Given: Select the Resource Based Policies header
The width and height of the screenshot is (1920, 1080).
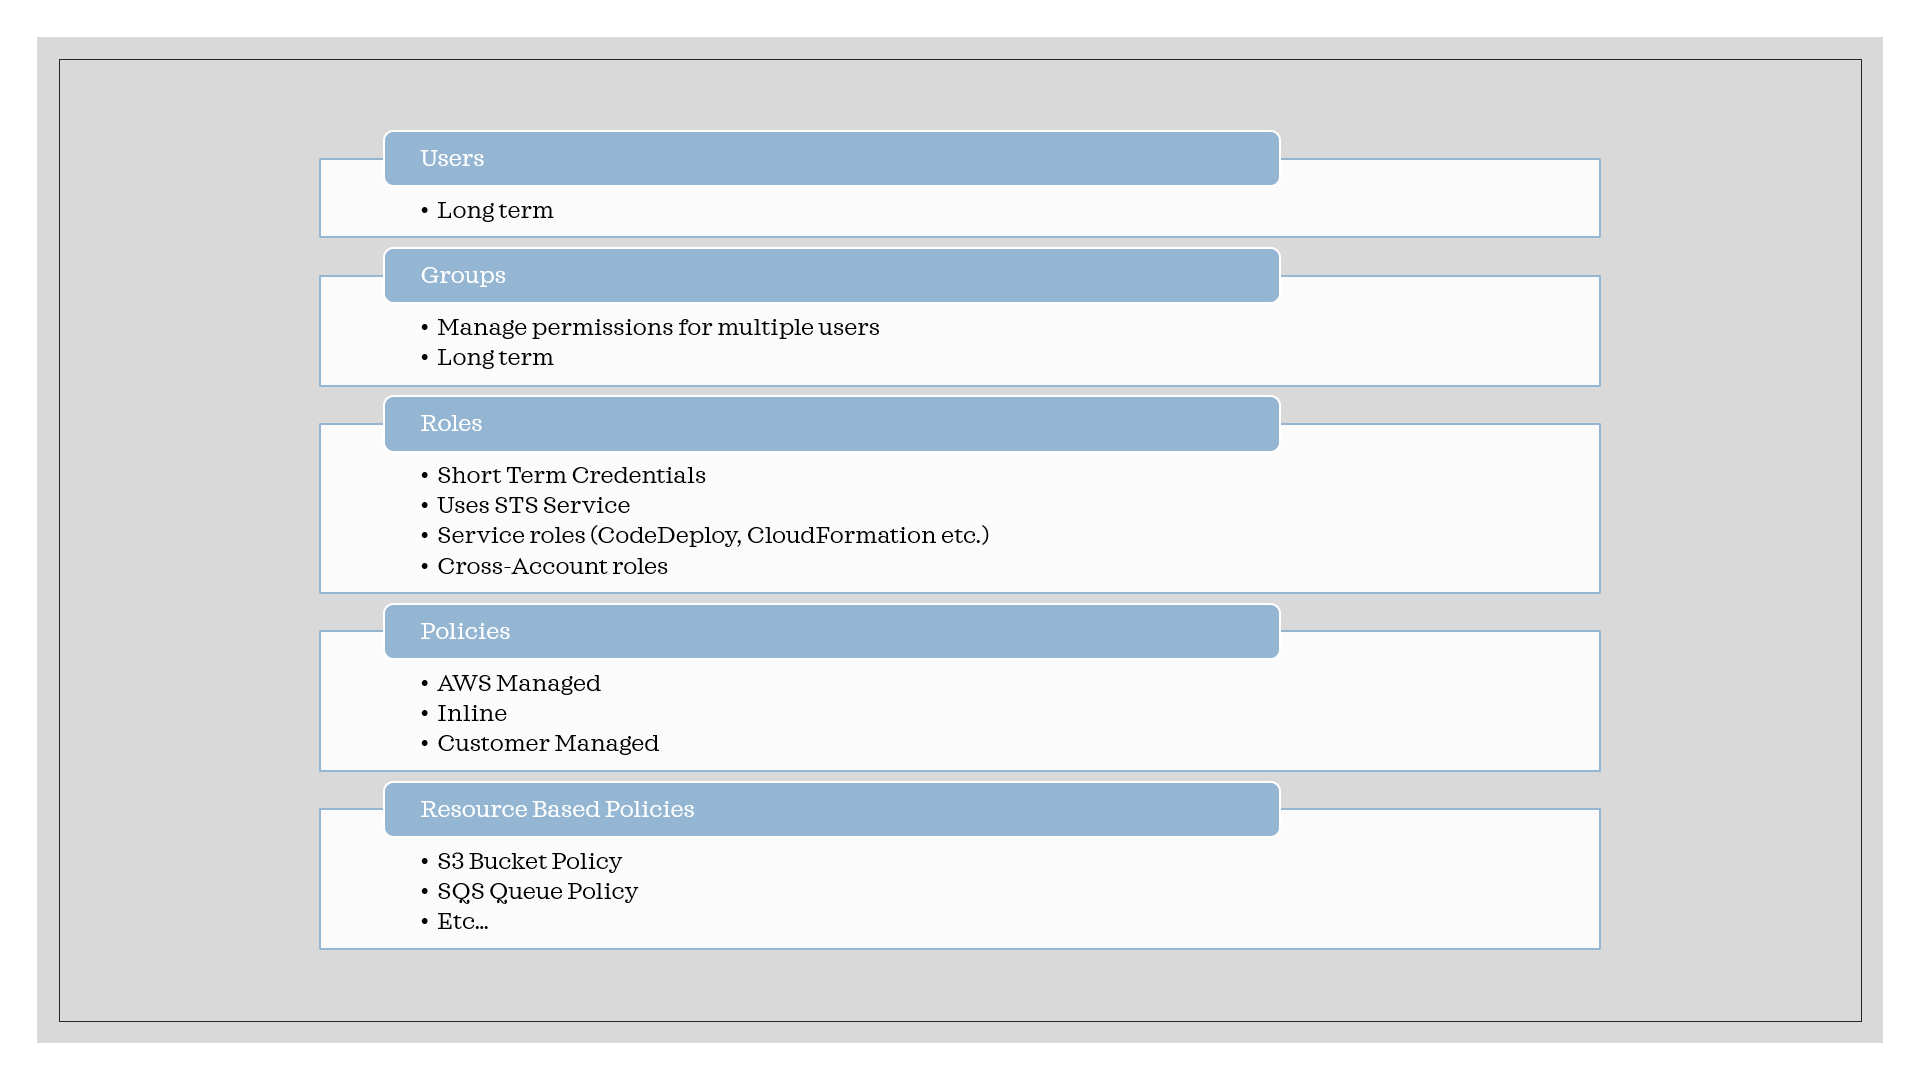Looking at the screenshot, I should 831,810.
